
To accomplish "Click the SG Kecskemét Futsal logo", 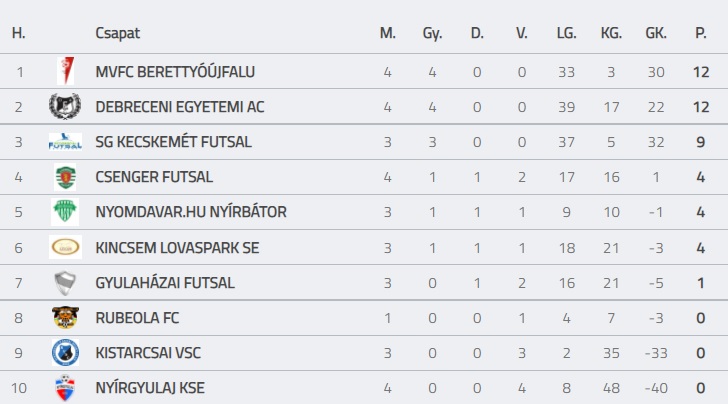I will pos(65,142).
